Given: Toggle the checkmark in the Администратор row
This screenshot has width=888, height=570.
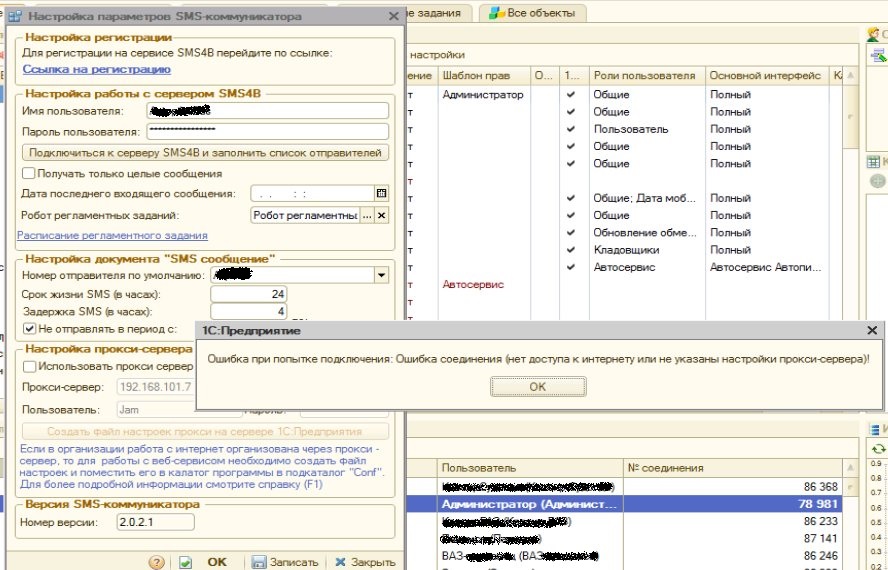Looking at the screenshot, I should pyautogui.click(x=571, y=95).
